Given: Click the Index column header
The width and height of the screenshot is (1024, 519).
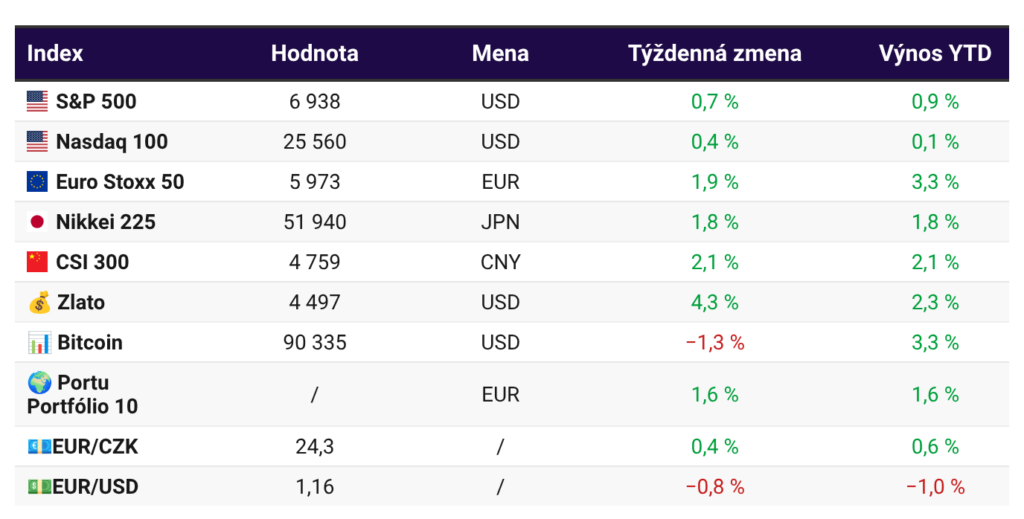Looking at the screenshot, I should [55, 54].
